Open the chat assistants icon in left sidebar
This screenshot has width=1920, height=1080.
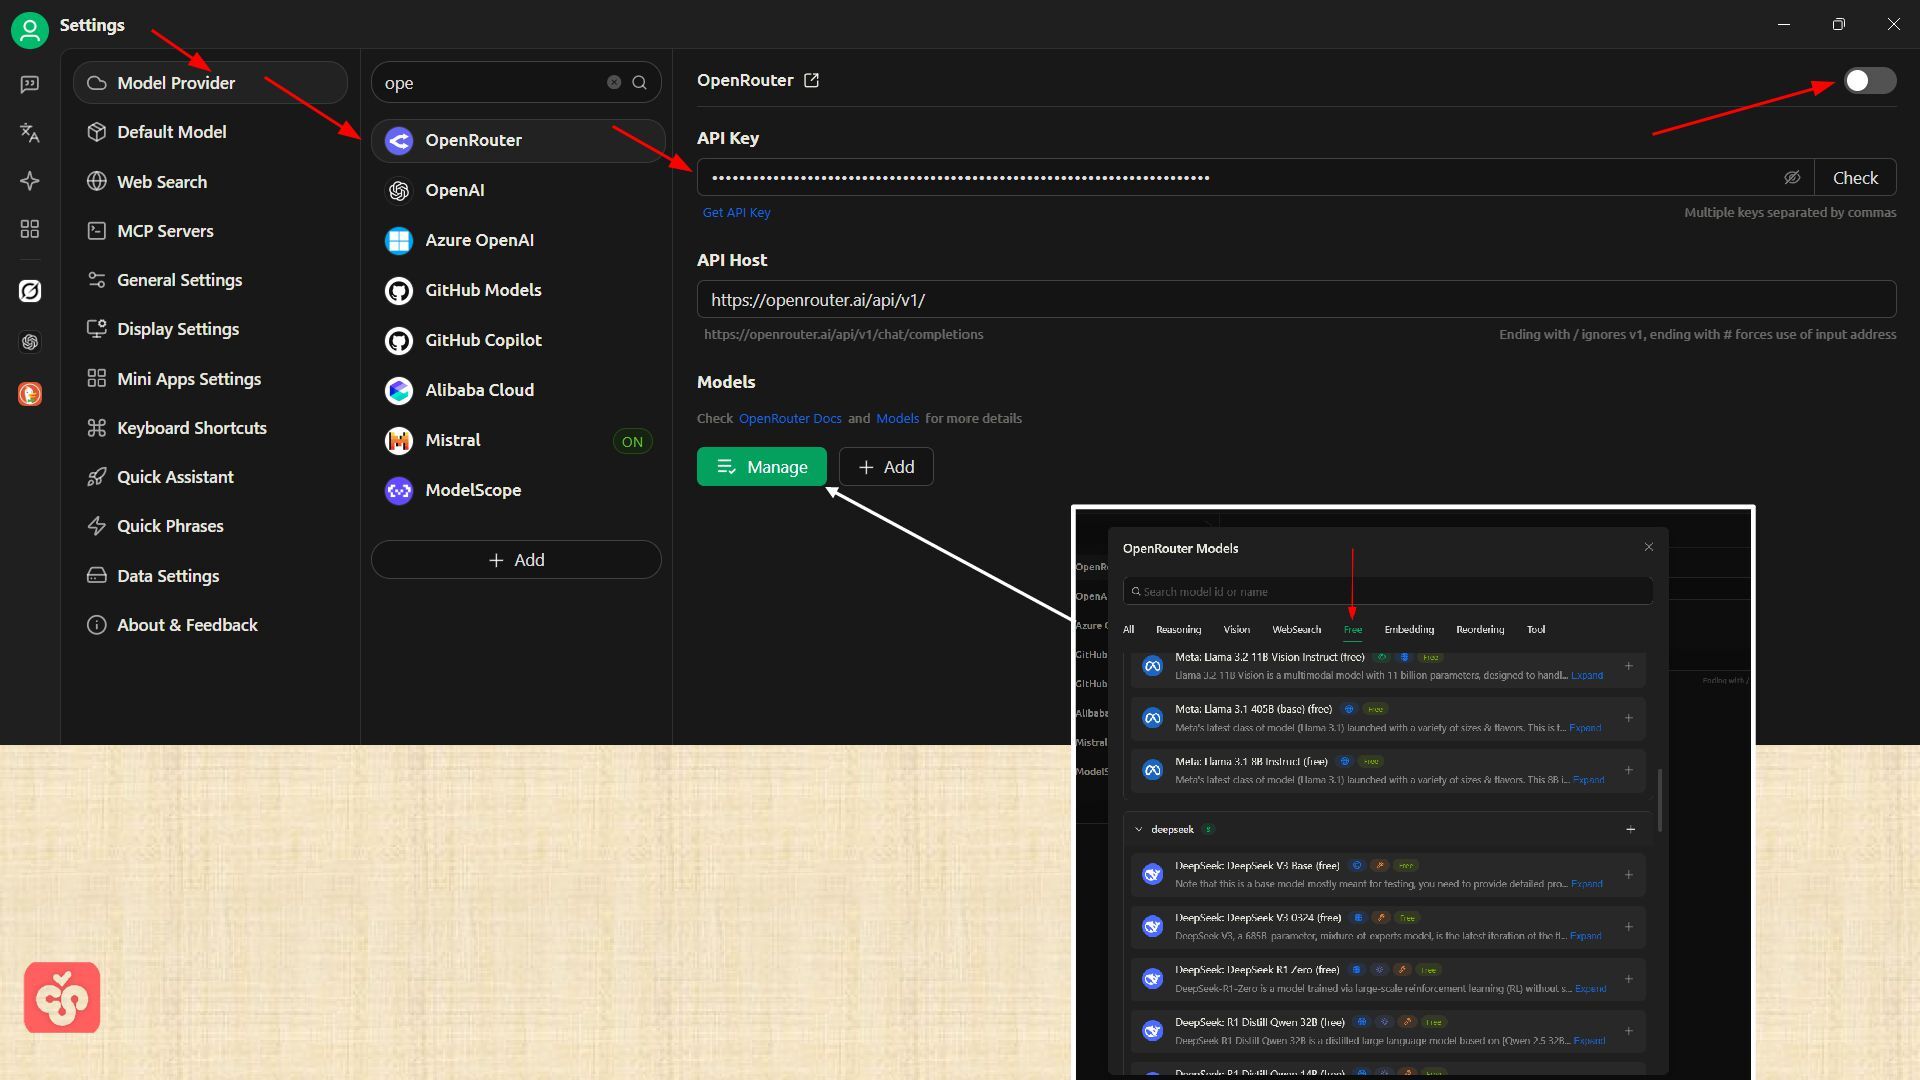30,84
